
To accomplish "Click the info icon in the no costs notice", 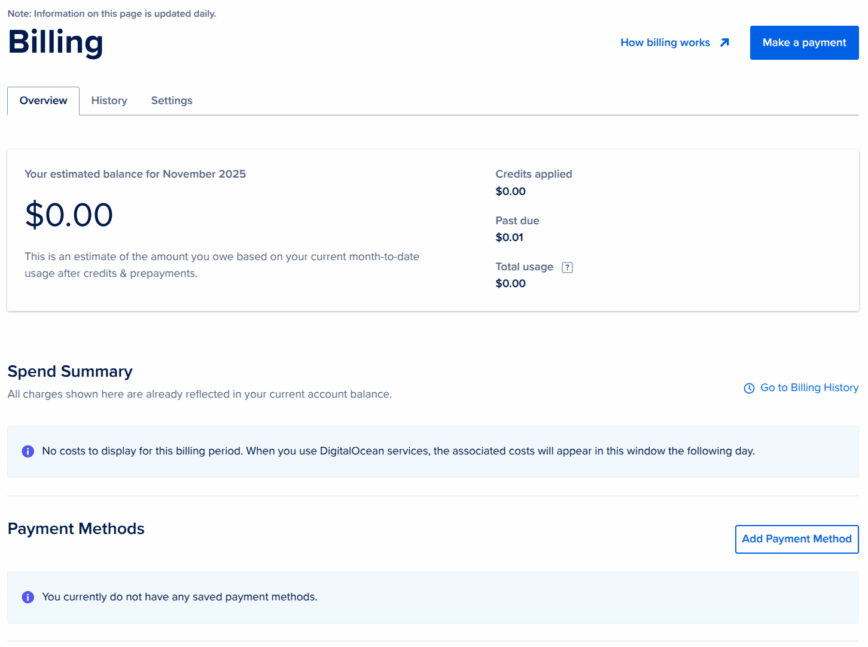I will [x=28, y=451].
